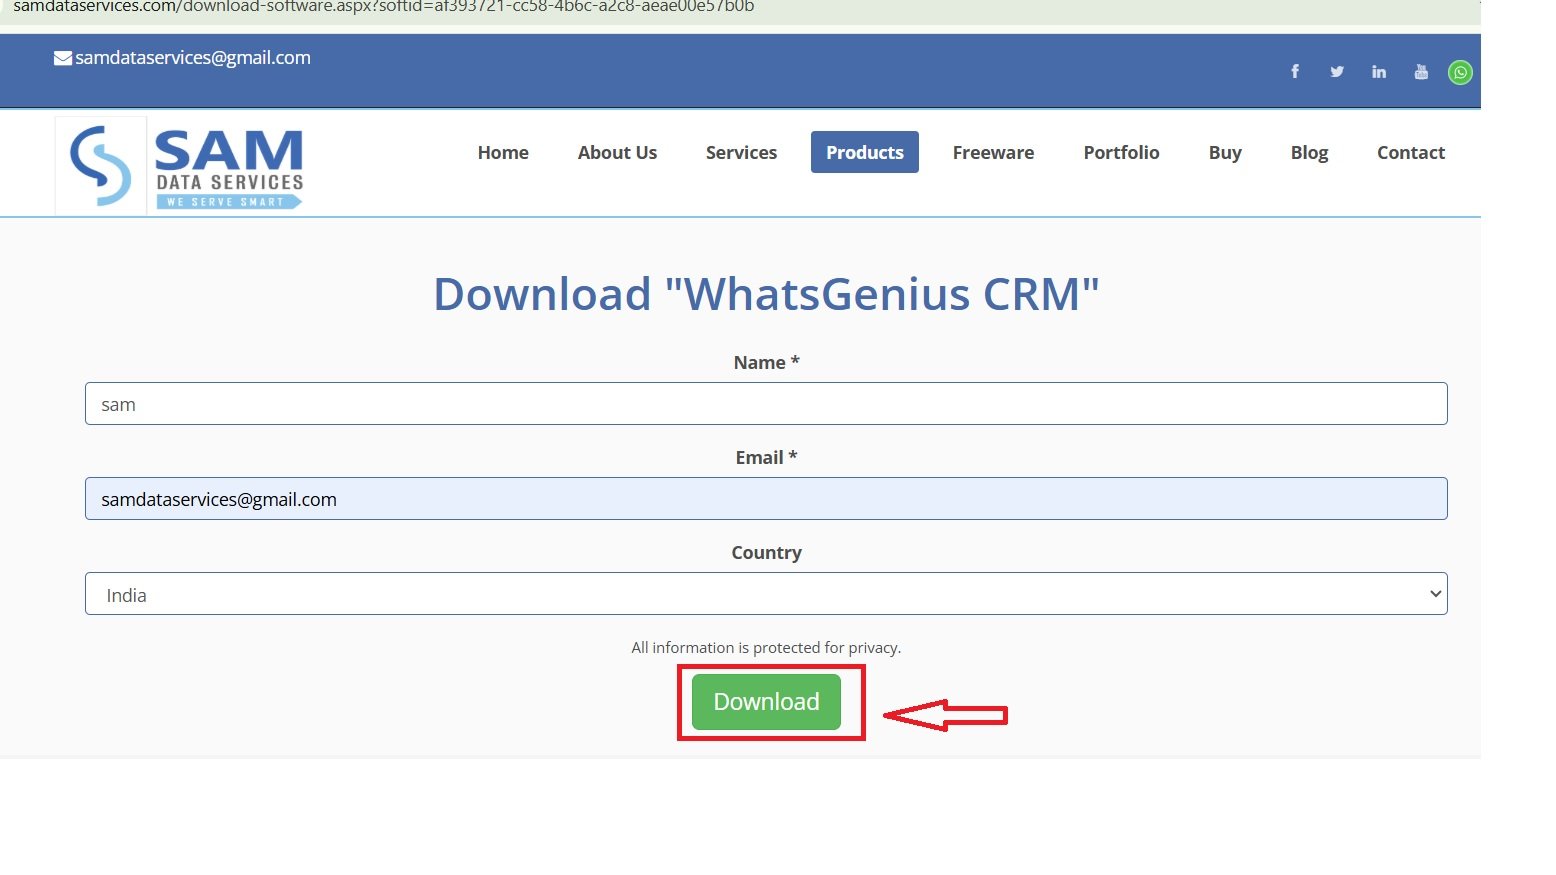Open the Freeware section
Viewport: 1556px width, 875px height.
tap(993, 152)
